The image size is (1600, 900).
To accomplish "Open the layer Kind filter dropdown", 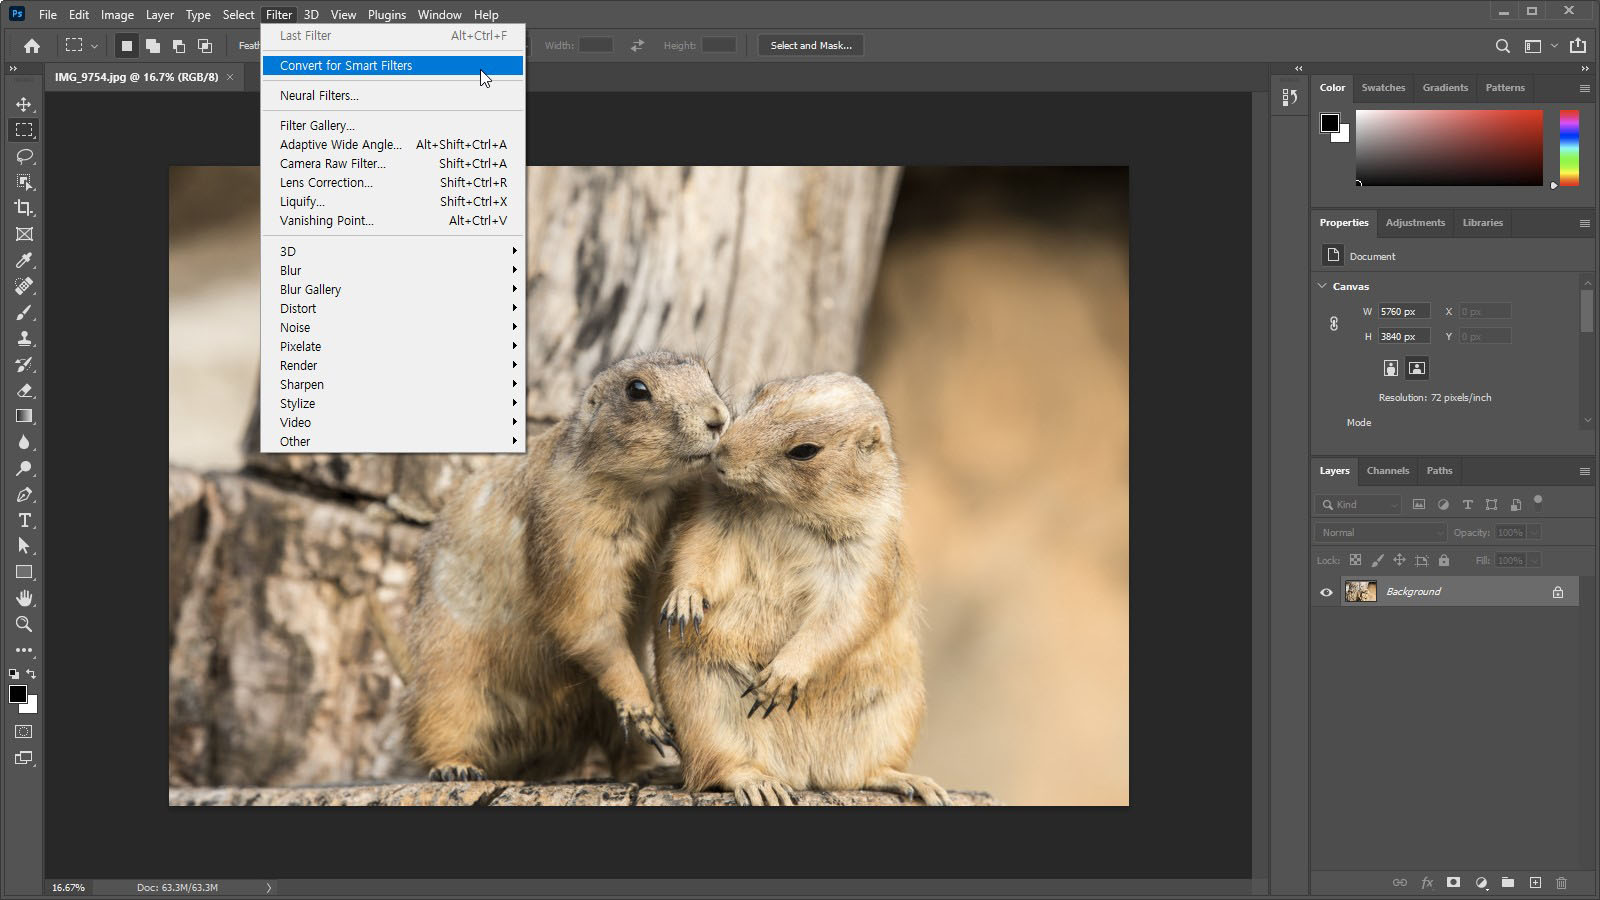I will (1360, 505).
